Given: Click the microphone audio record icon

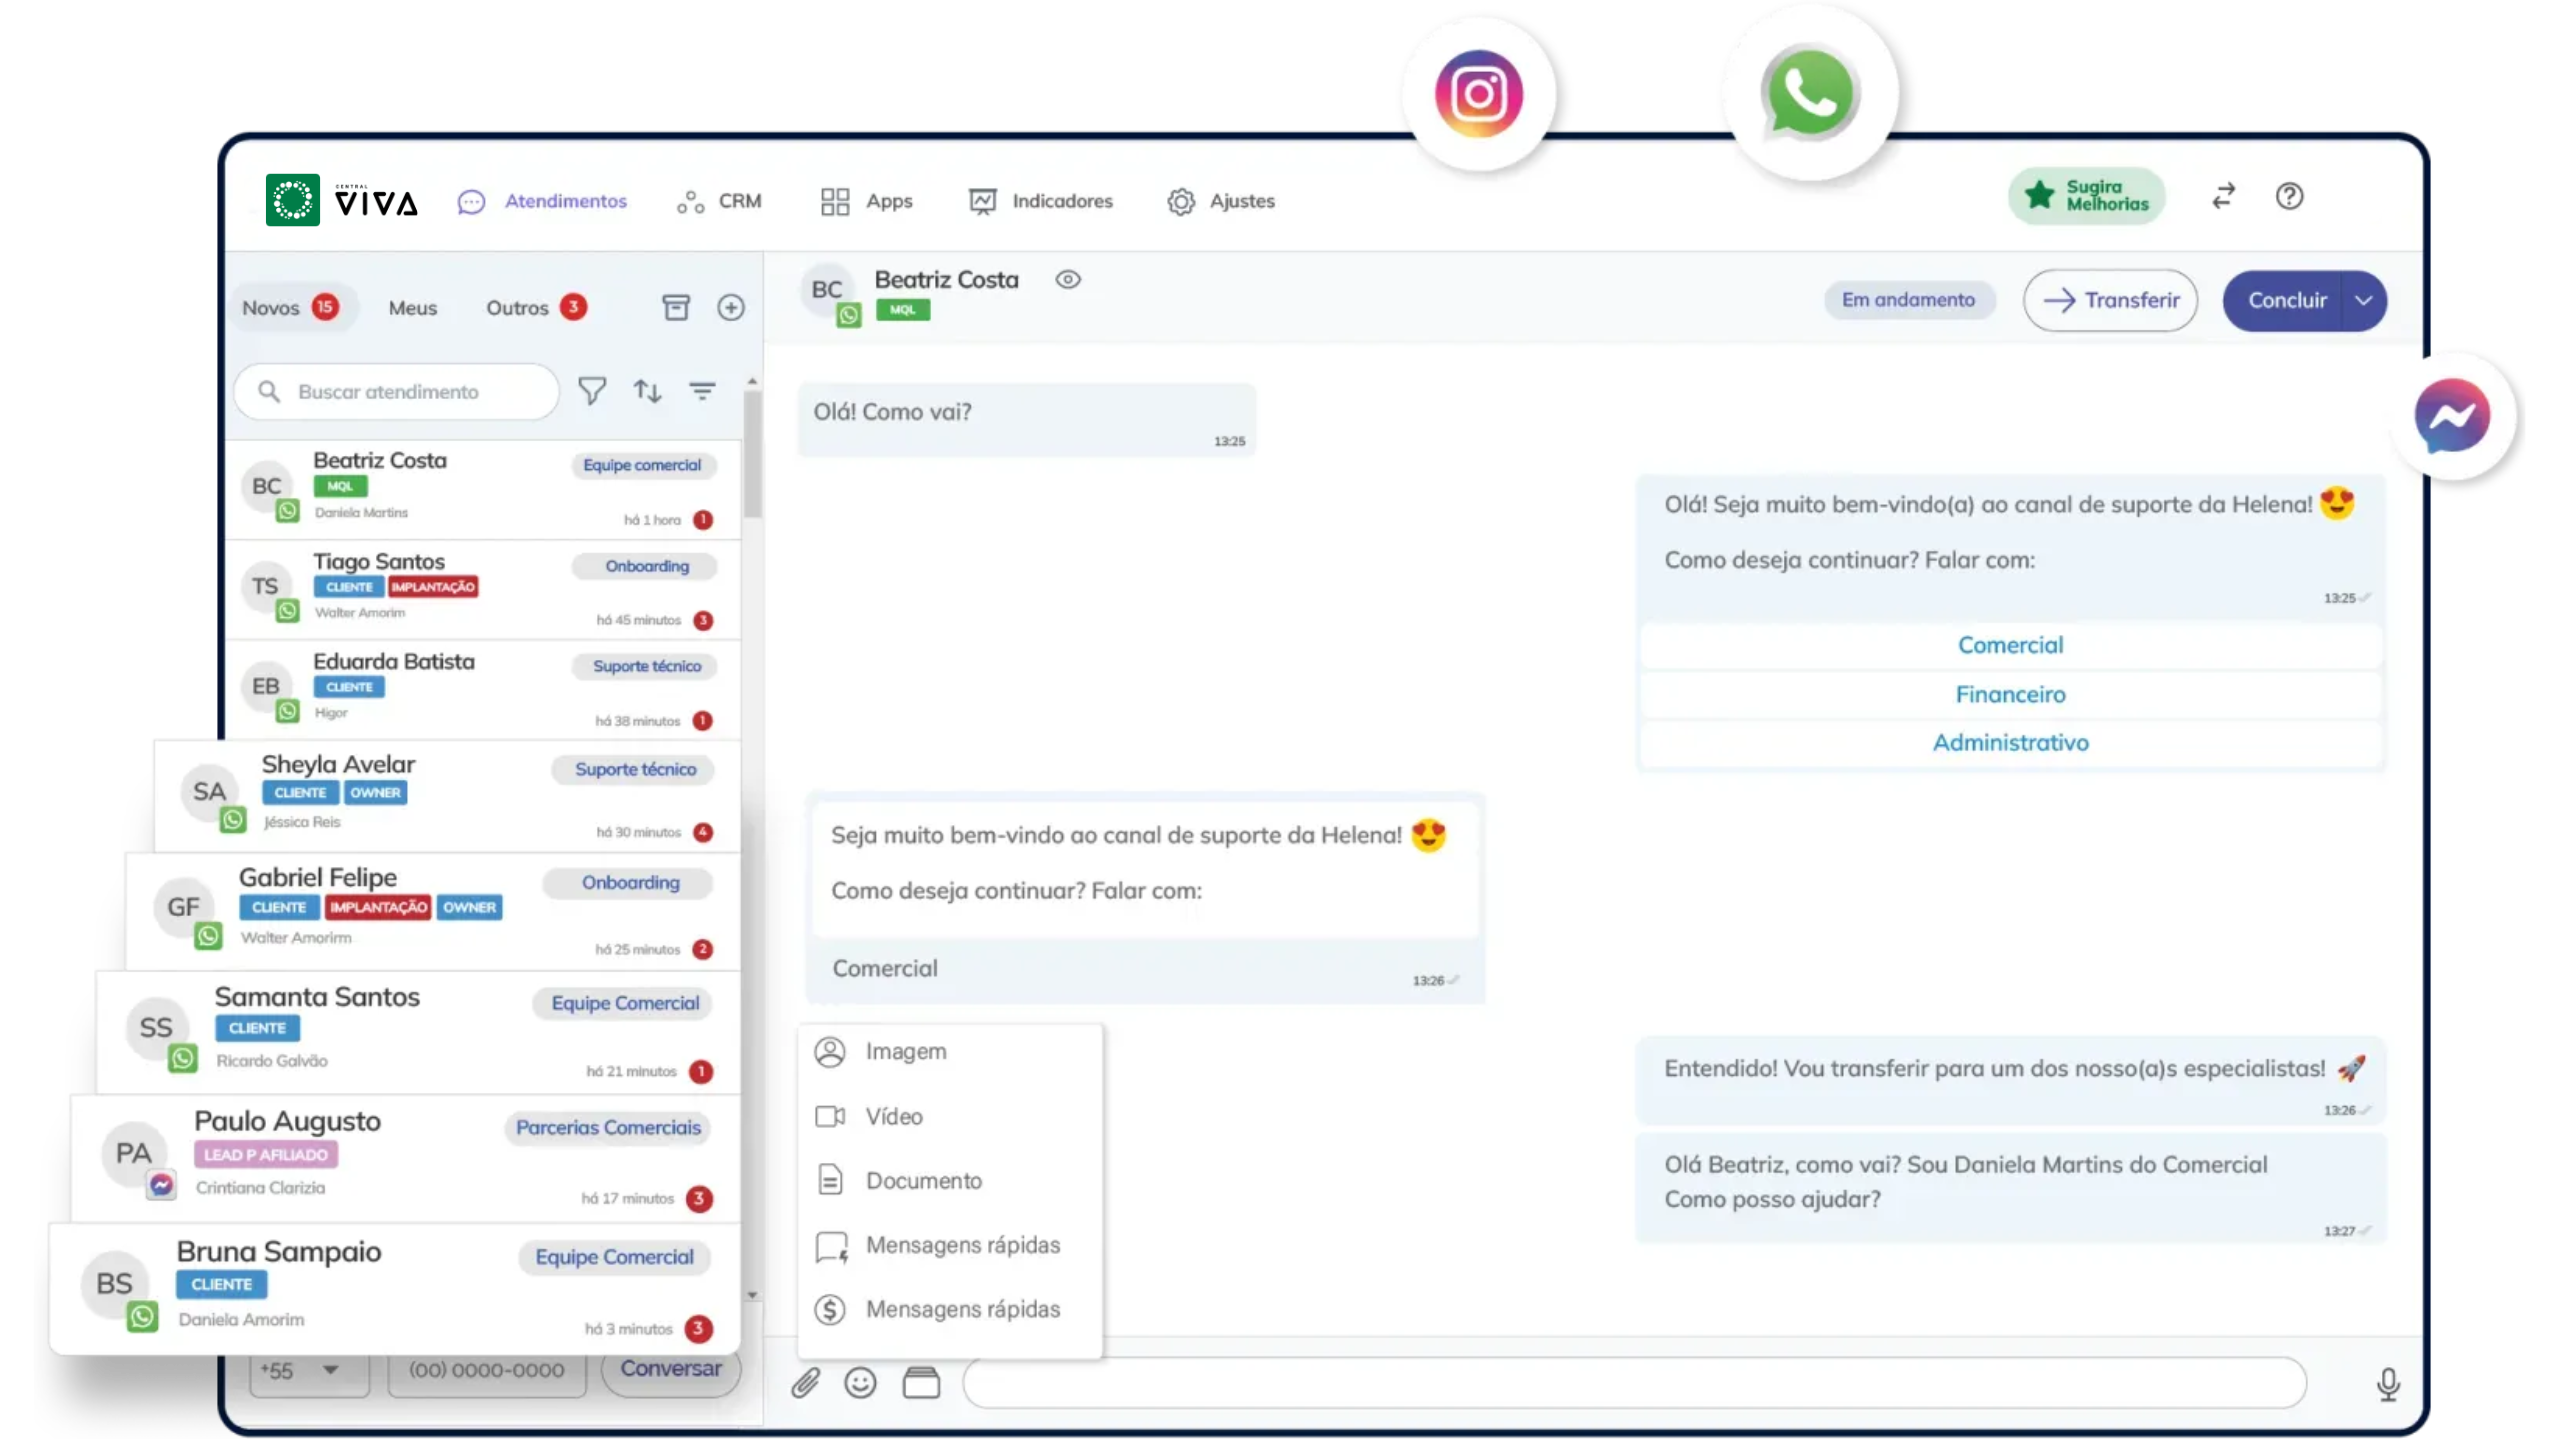Looking at the screenshot, I should click(2388, 1384).
